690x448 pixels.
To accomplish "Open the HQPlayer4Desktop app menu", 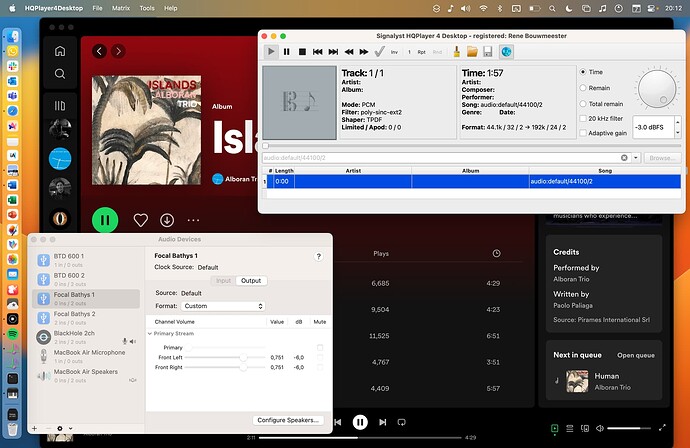I will pyautogui.click(x=54, y=8).
